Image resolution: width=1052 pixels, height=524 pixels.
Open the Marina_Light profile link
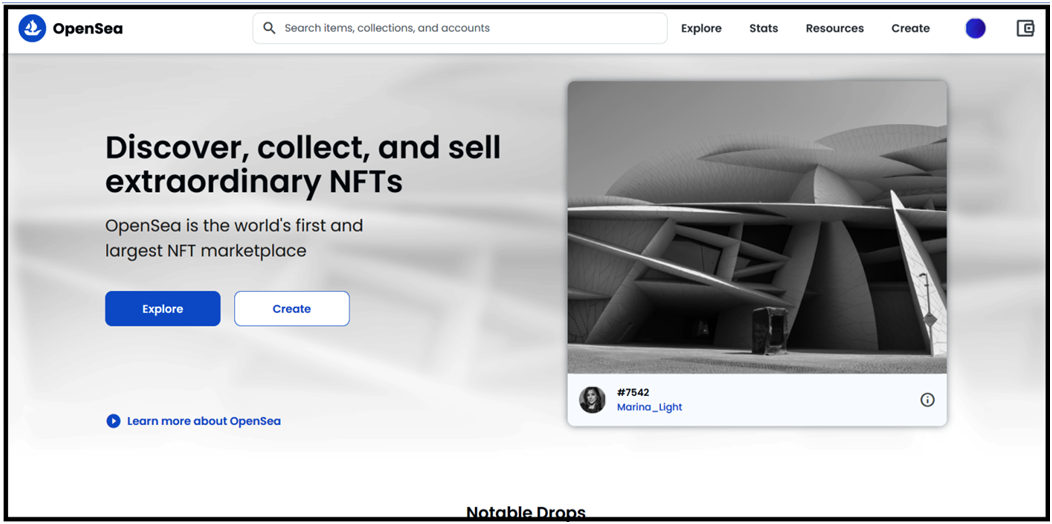pyautogui.click(x=649, y=407)
